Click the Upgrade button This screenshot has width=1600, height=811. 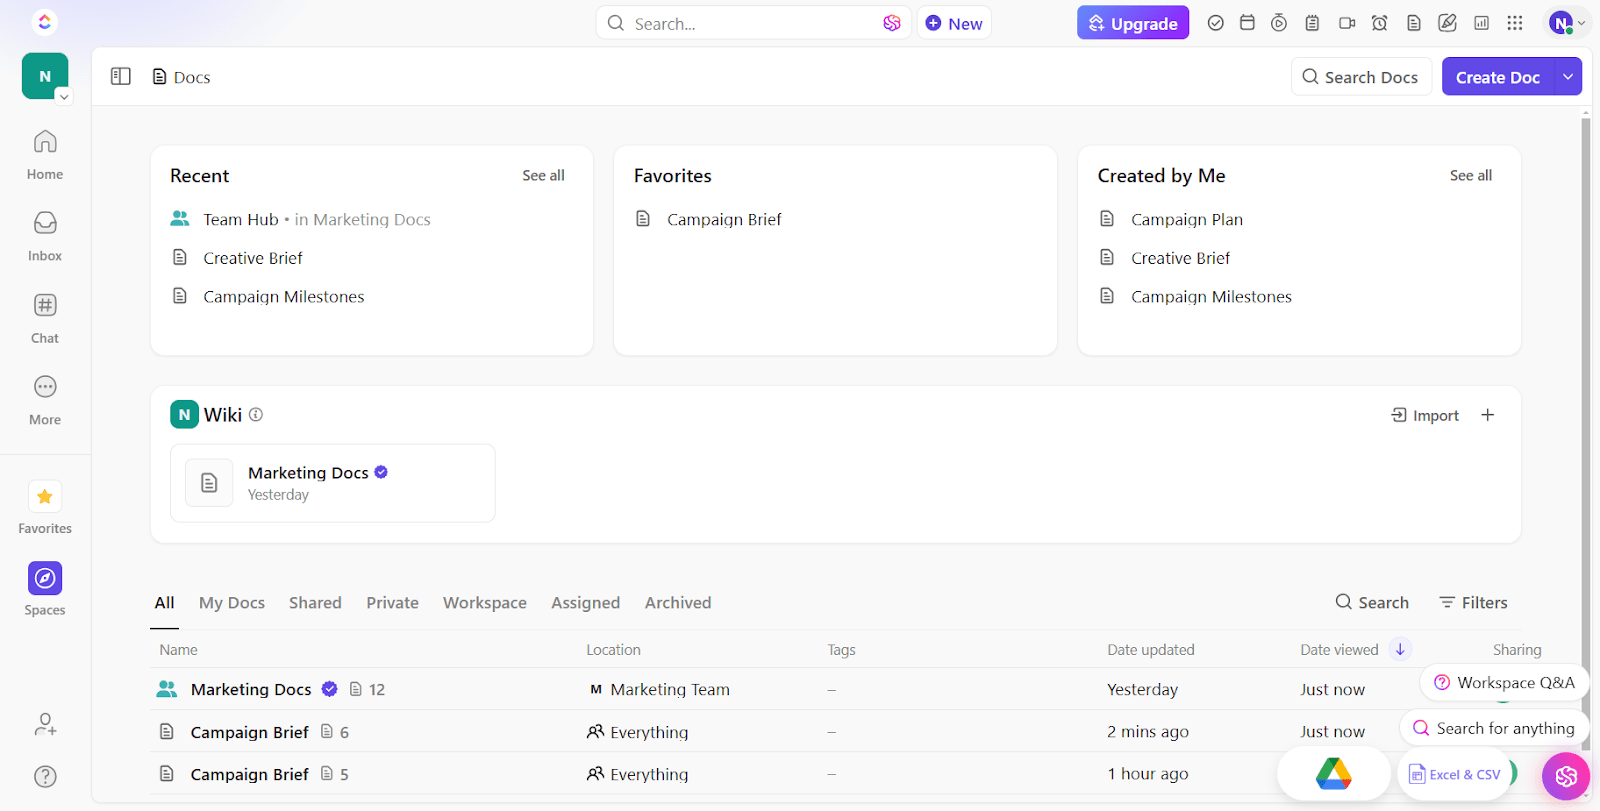point(1133,23)
